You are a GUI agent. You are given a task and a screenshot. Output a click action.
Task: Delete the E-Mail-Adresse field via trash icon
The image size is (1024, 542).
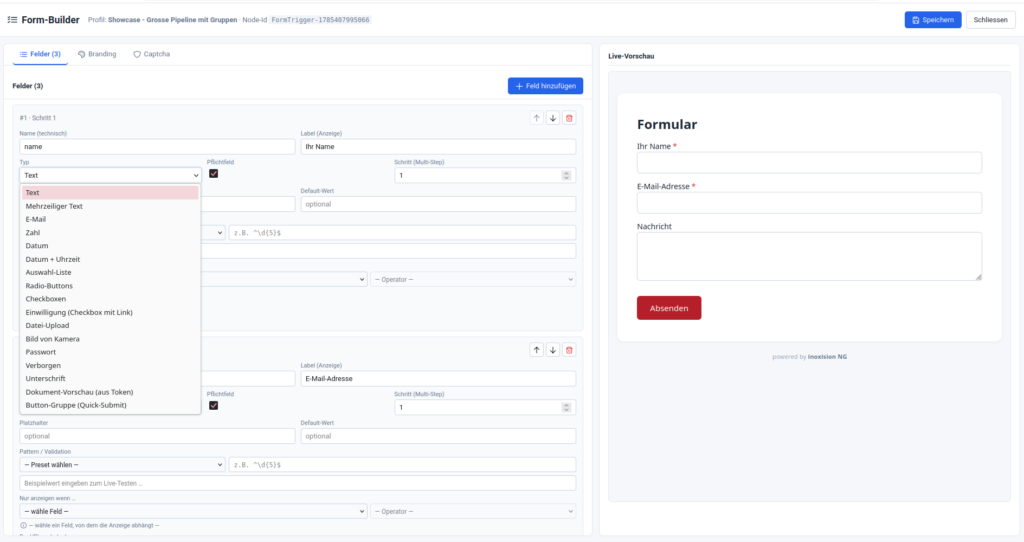tap(569, 350)
